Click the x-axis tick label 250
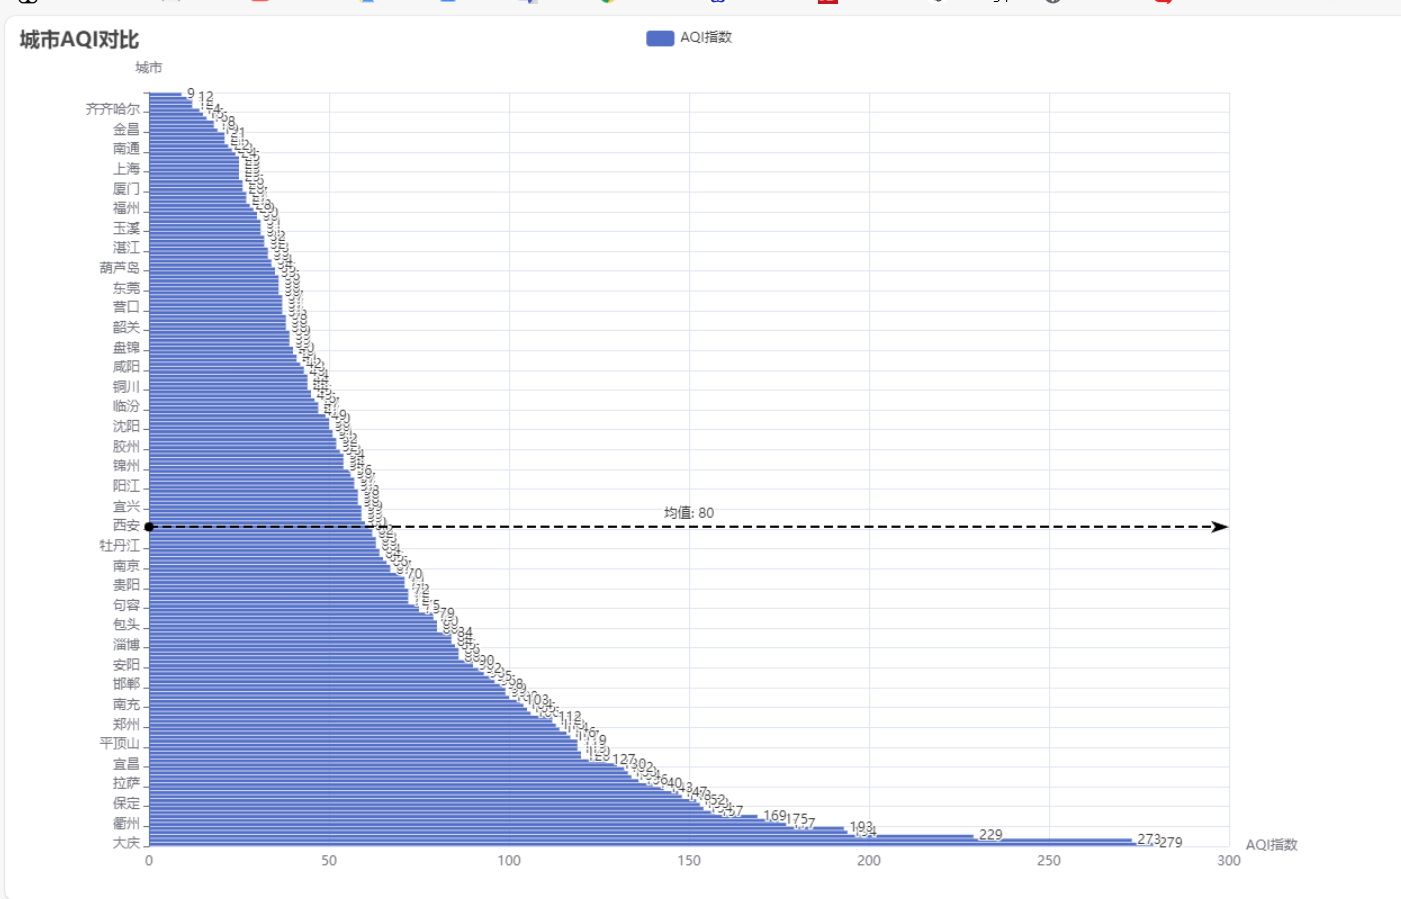 1049,861
